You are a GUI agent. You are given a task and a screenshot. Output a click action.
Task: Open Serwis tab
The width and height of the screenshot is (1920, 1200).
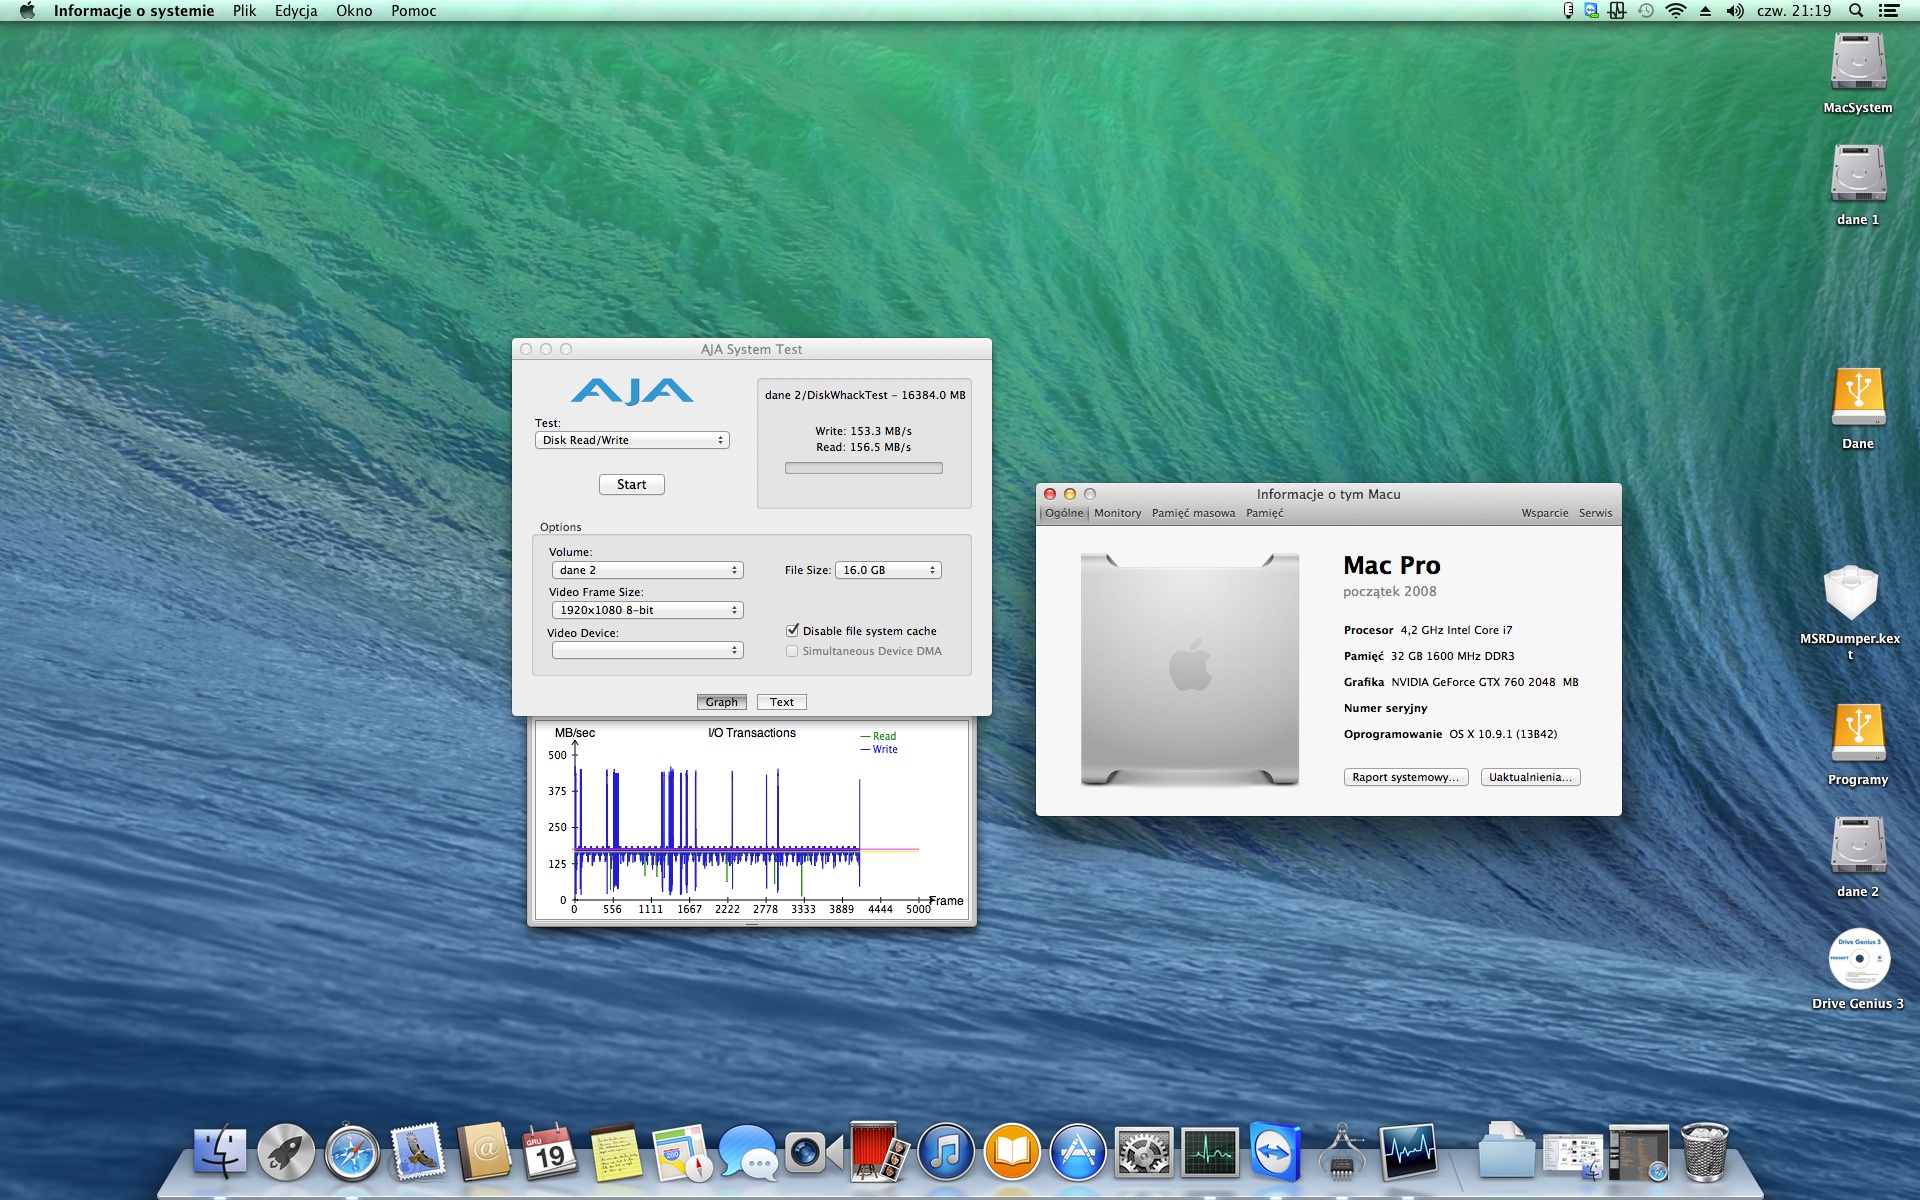click(1595, 513)
